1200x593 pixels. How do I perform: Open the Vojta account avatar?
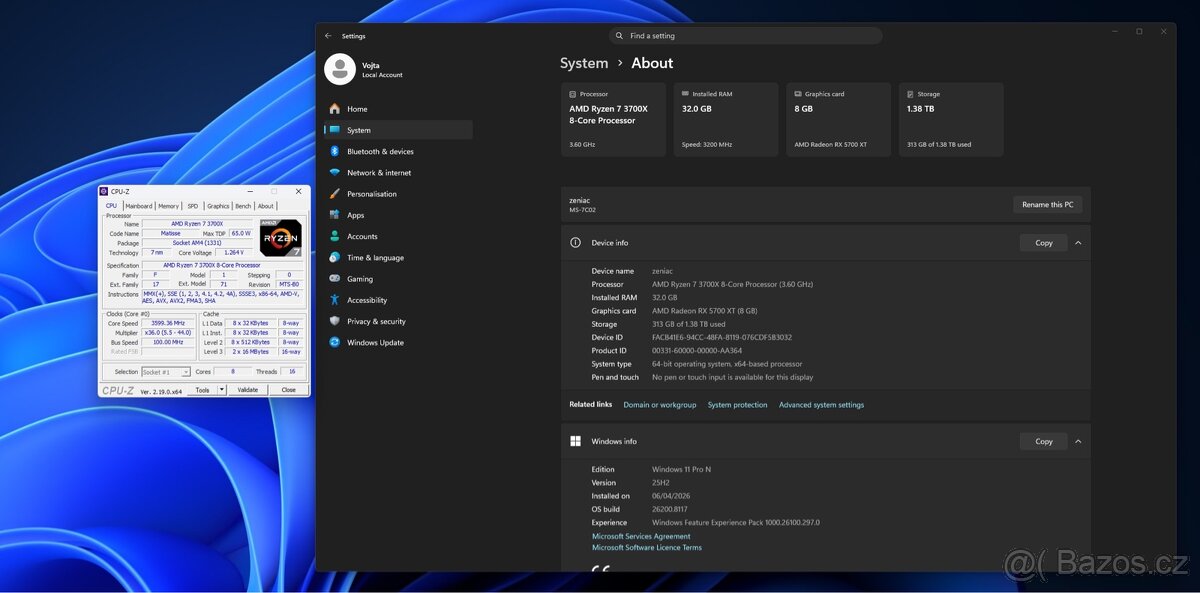pos(340,69)
